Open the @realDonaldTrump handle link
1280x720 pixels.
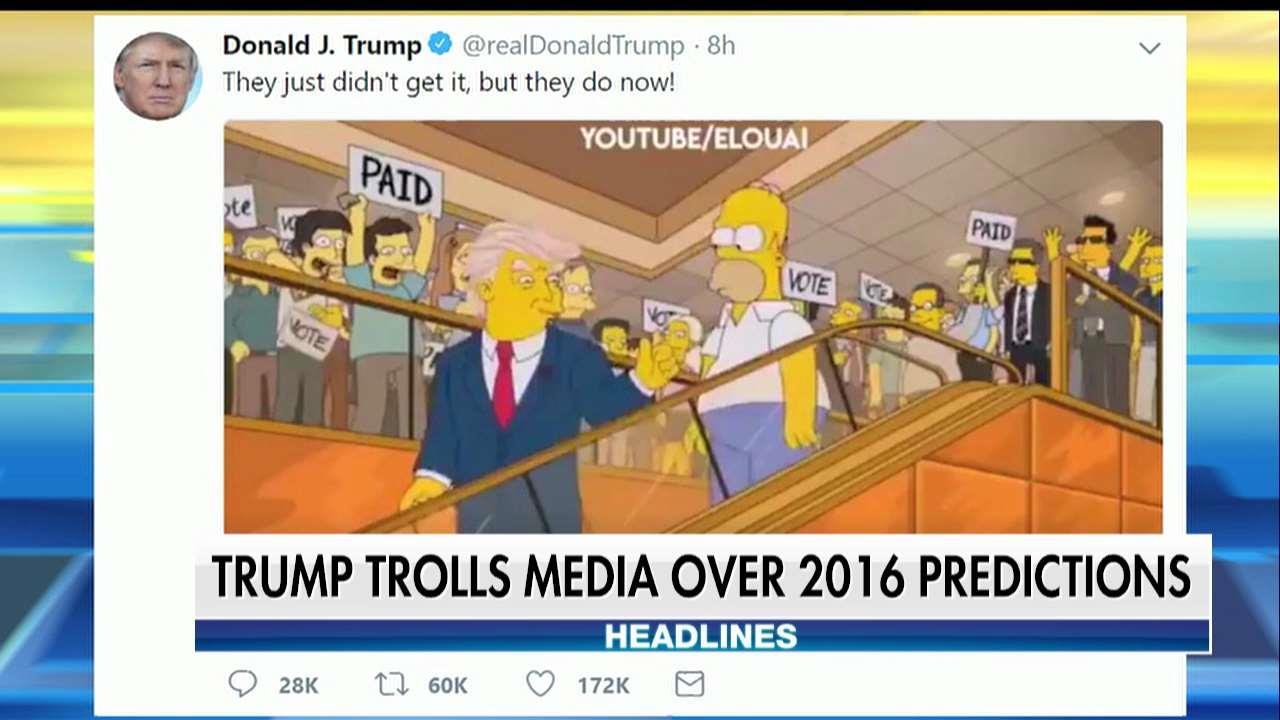click(573, 45)
